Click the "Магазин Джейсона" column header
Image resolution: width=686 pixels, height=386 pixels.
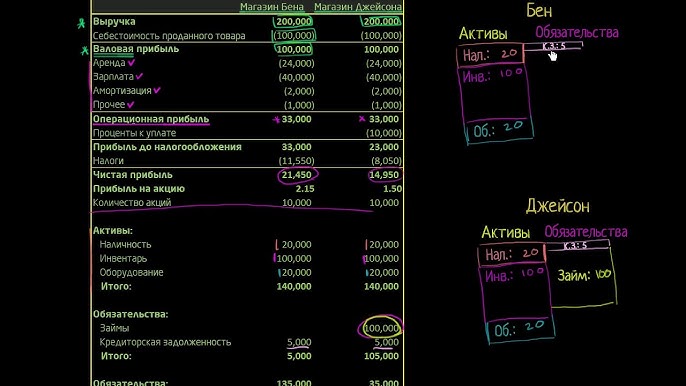358,7
